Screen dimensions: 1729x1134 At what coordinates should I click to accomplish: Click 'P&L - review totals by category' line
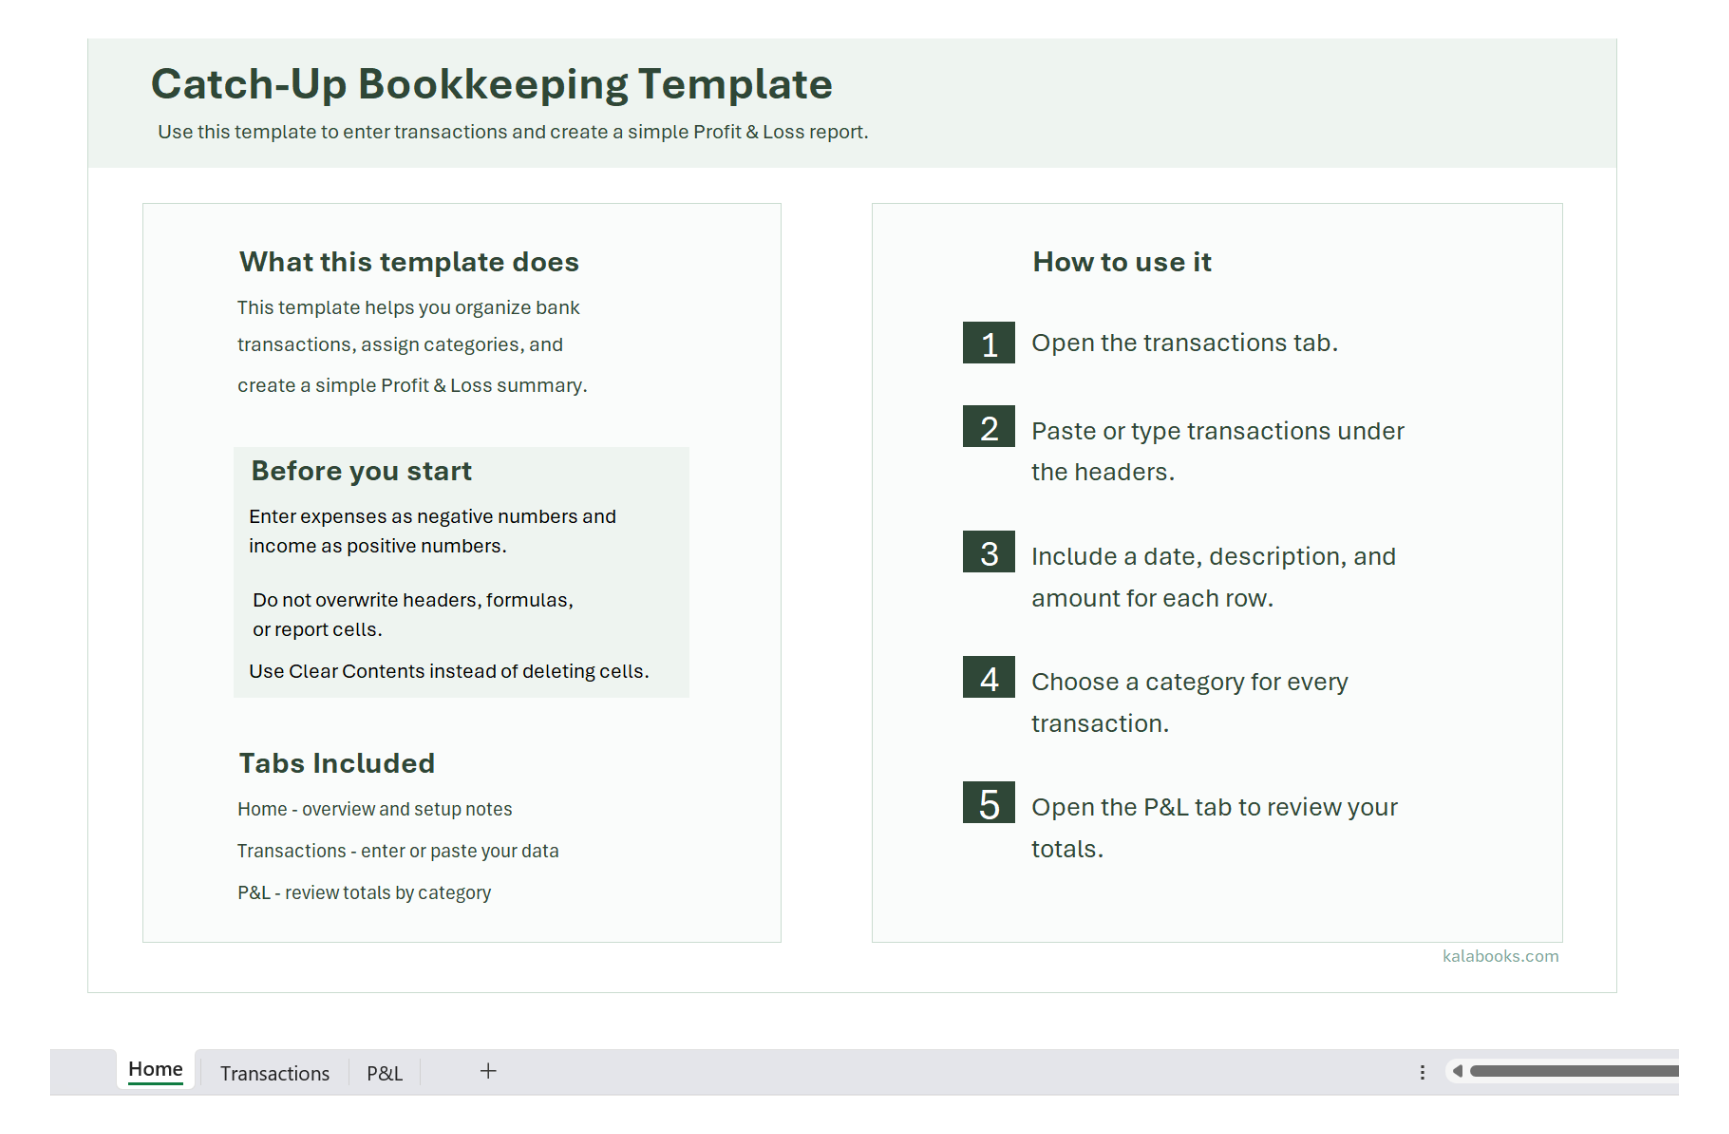tap(364, 893)
